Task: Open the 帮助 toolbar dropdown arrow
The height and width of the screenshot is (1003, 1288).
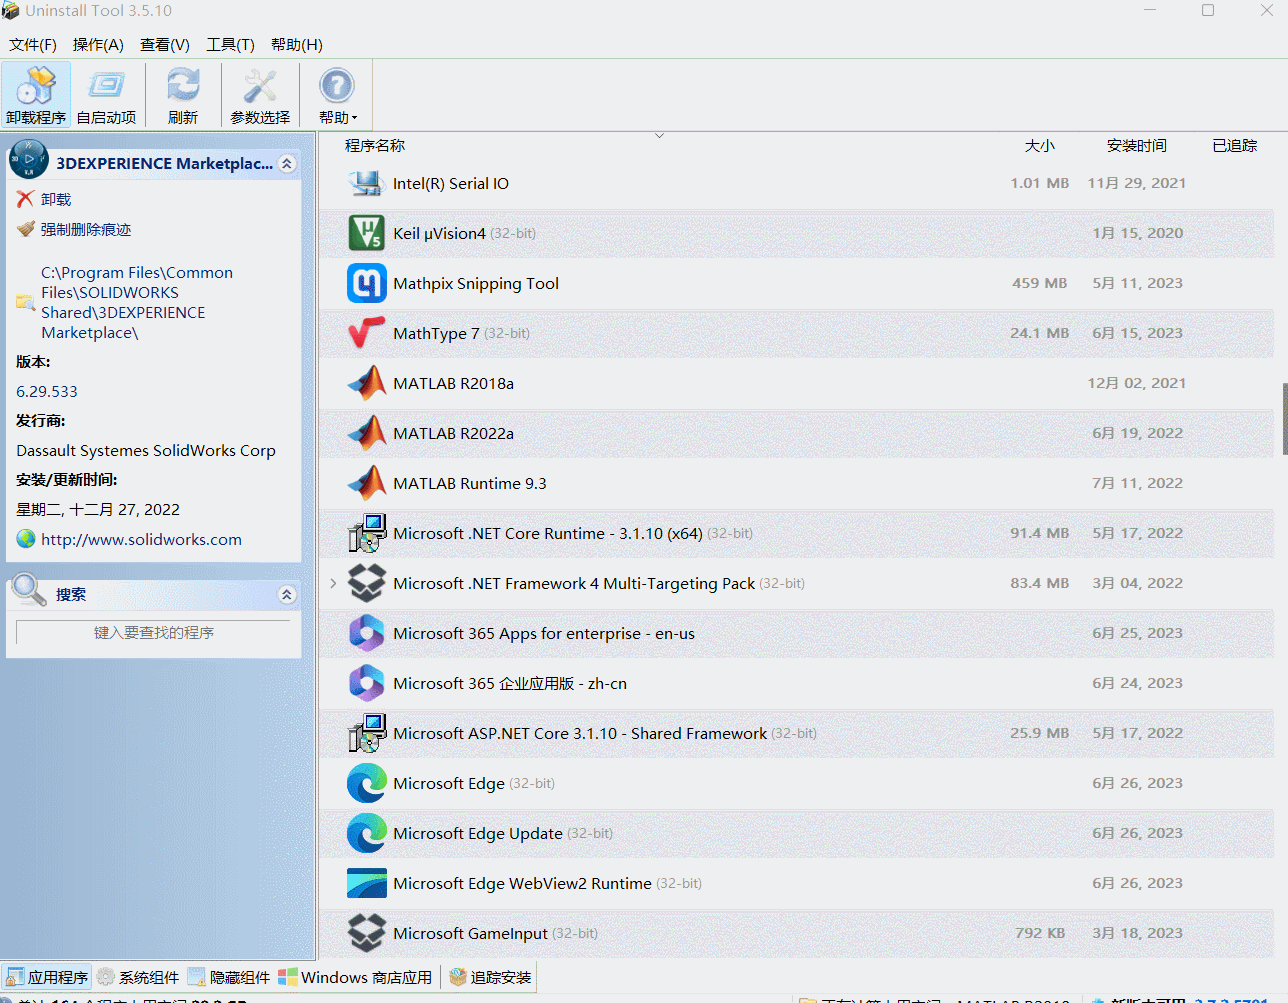Action: pos(352,116)
